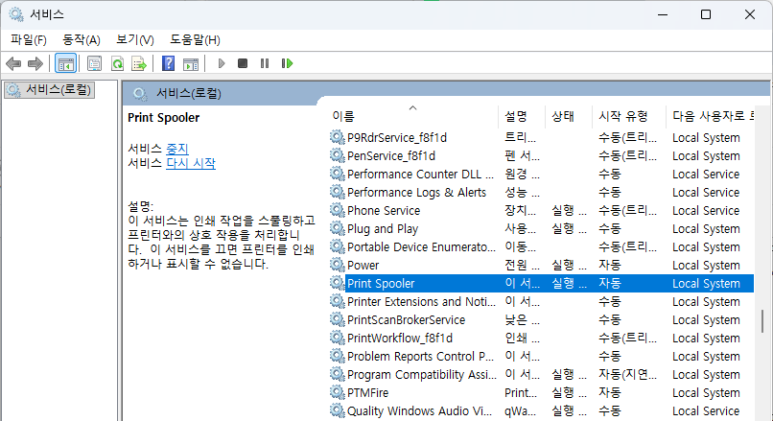
Task: Select the PenService_f8f1d row
Action: pos(541,156)
